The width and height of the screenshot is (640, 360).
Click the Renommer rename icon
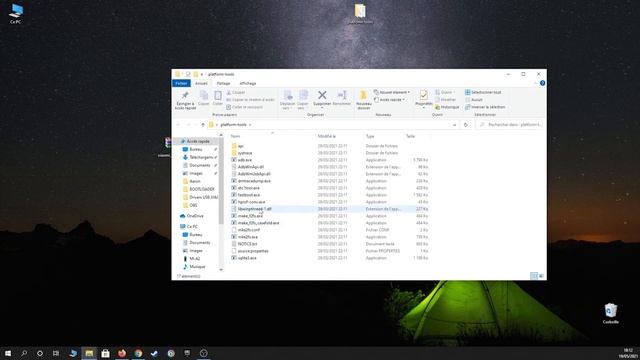[x=342, y=96]
